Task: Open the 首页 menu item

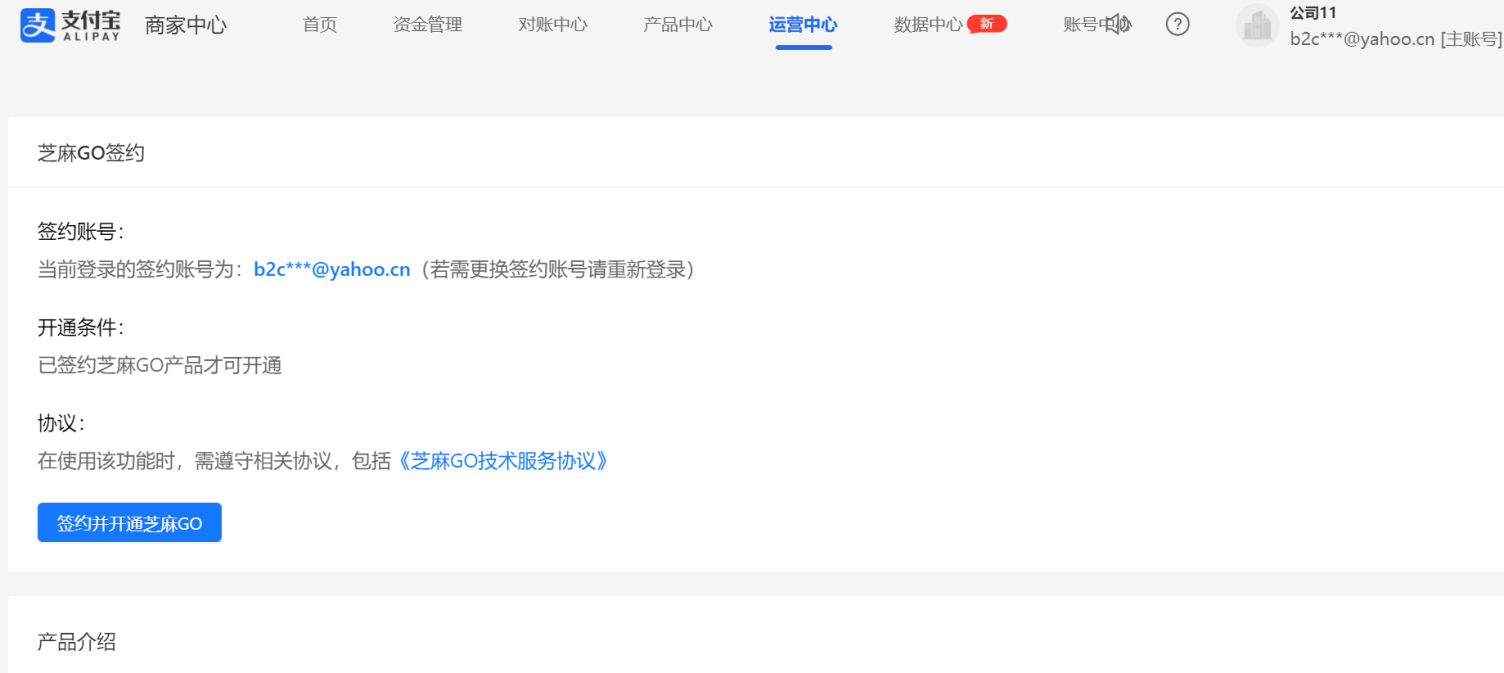Action: (319, 24)
